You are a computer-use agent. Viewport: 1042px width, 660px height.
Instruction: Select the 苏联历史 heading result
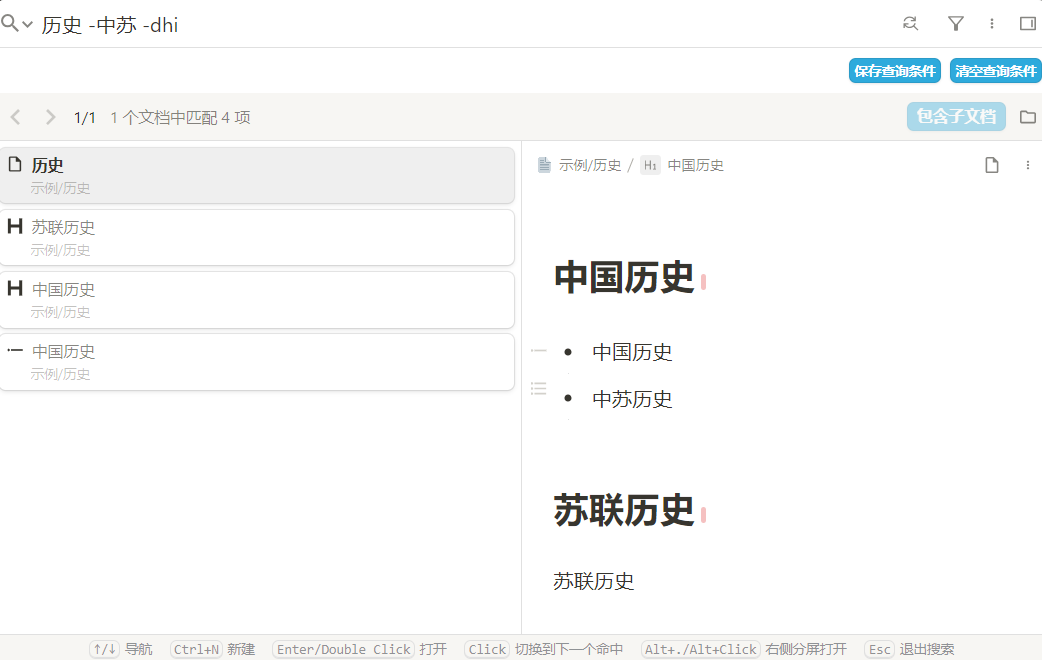click(257, 237)
